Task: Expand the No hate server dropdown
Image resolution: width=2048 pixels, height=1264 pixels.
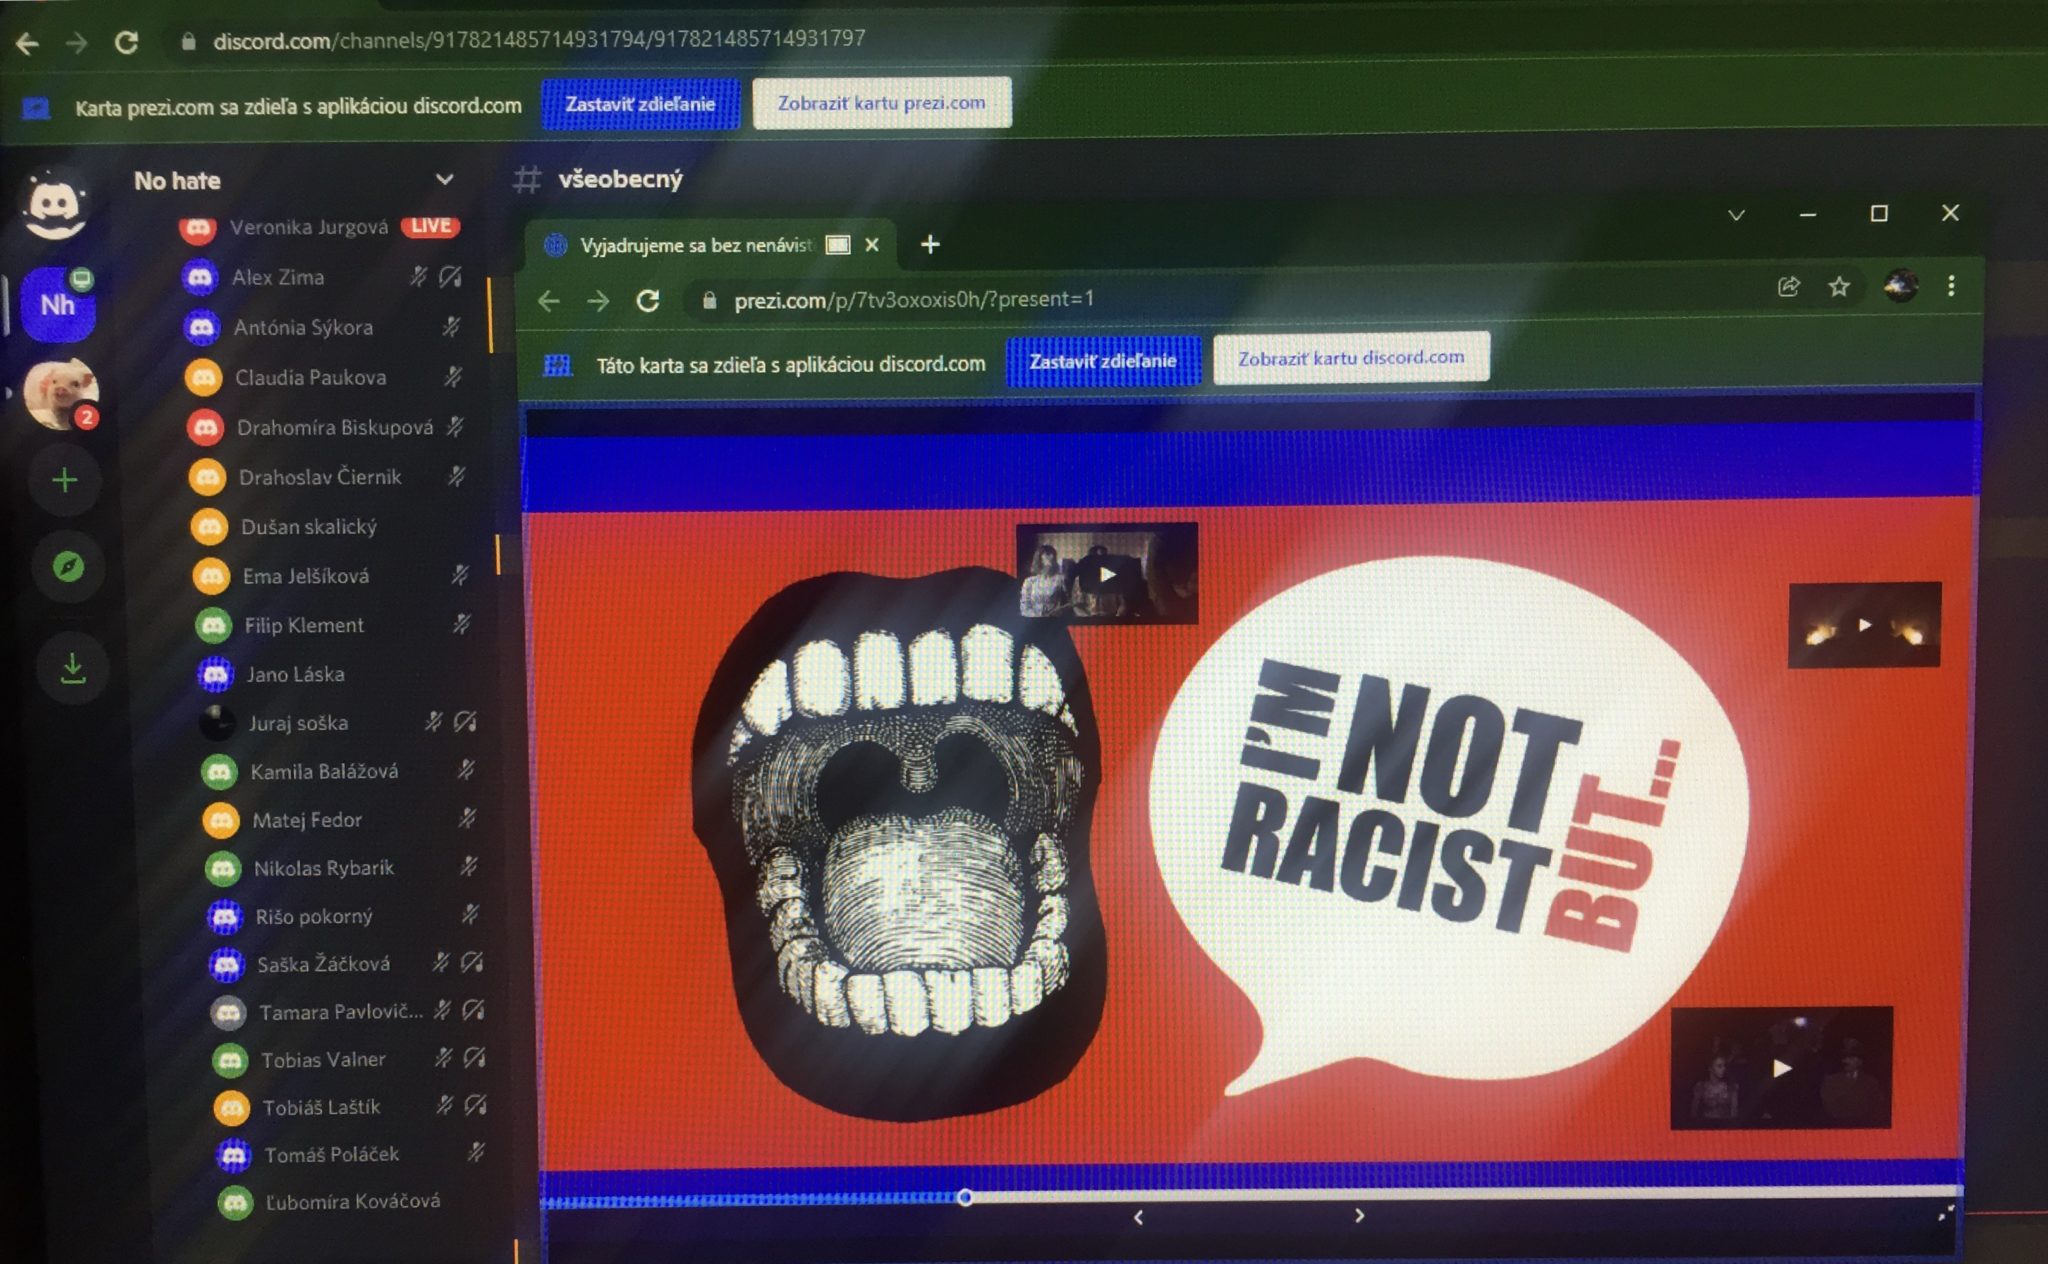Action: (444, 180)
